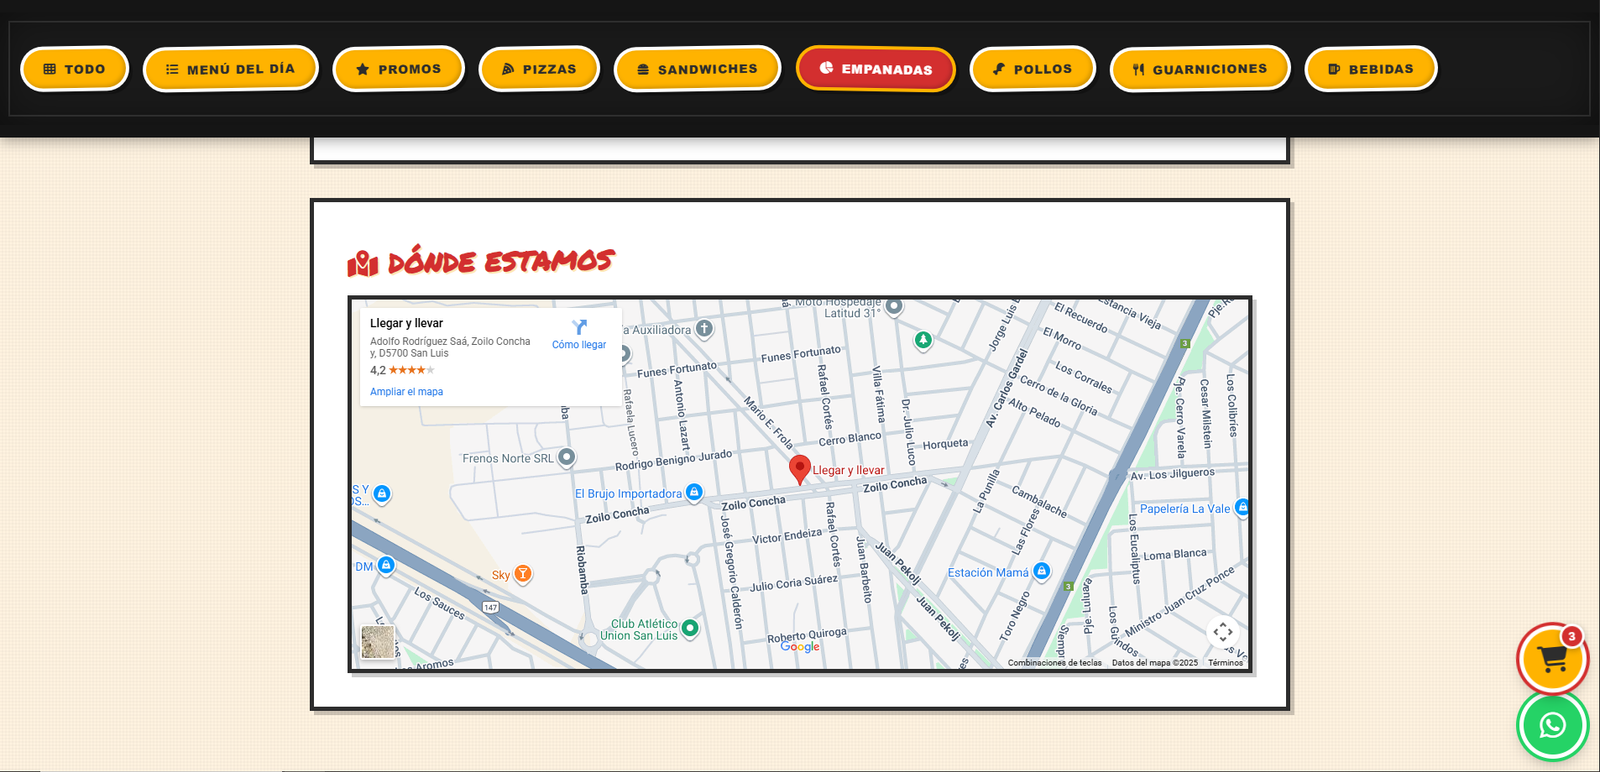The width and height of the screenshot is (1600, 772).
Task: Click the Estación Mamá shop marker
Action: (x=1041, y=571)
